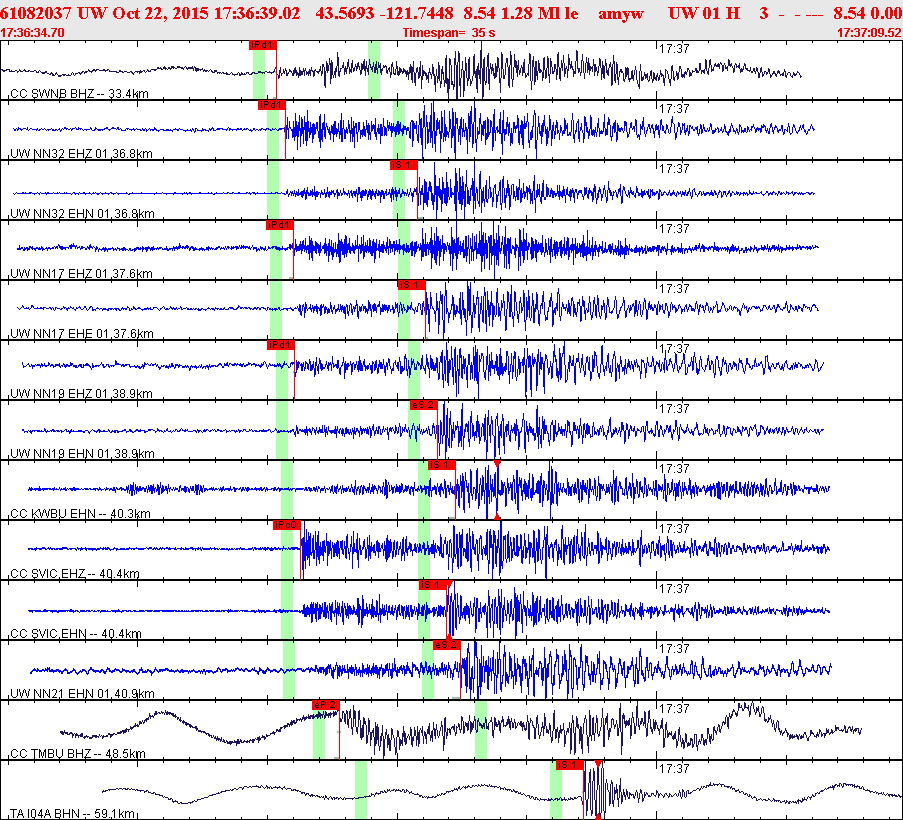The width and height of the screenshot is (903, 820).
Task: Click the "UW 01 H" text in header
Action: 704,13
